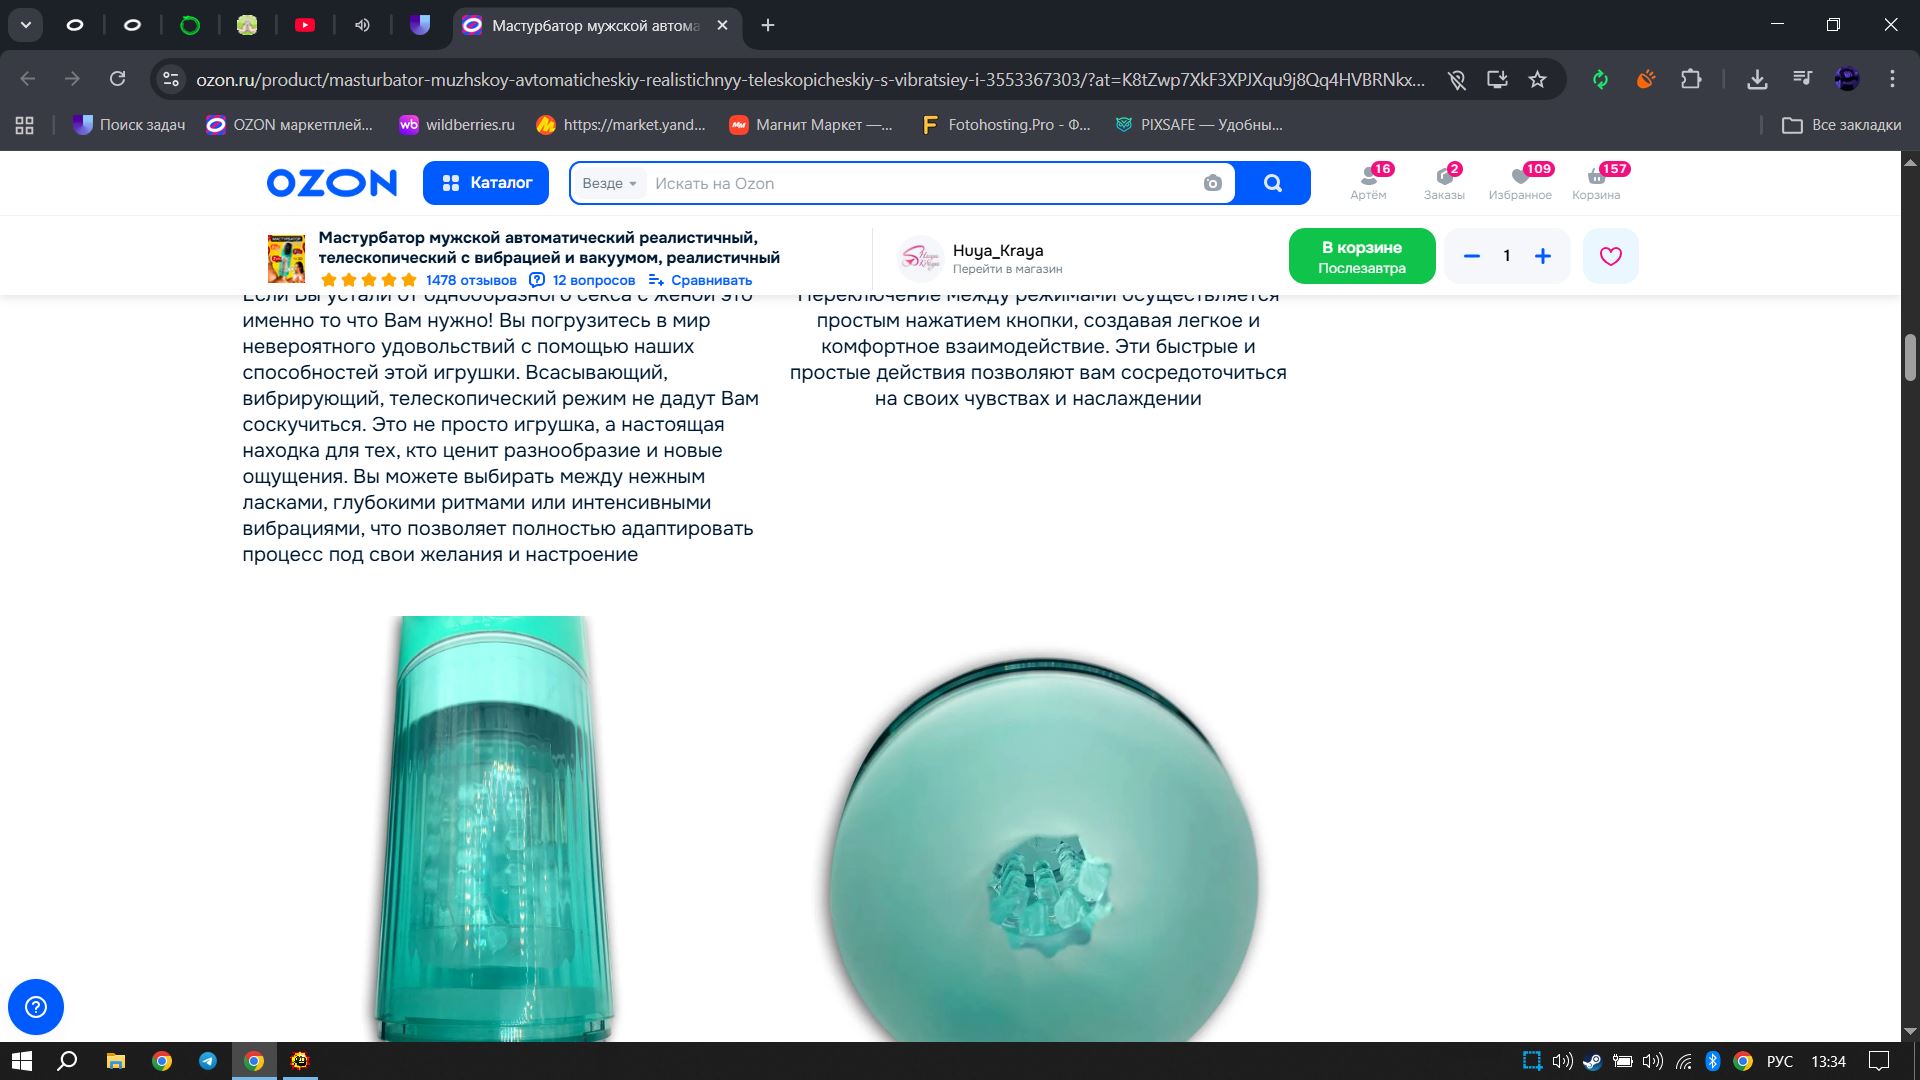Open Chrome extensions puzzle icon
The image size is (1920, 1080).
[1691, 79]
